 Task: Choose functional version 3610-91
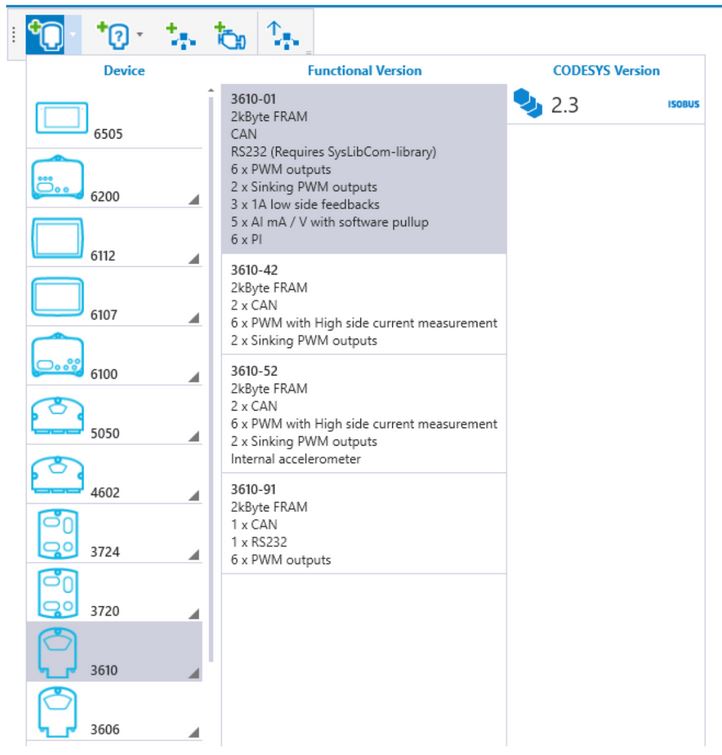pos(362,524)
